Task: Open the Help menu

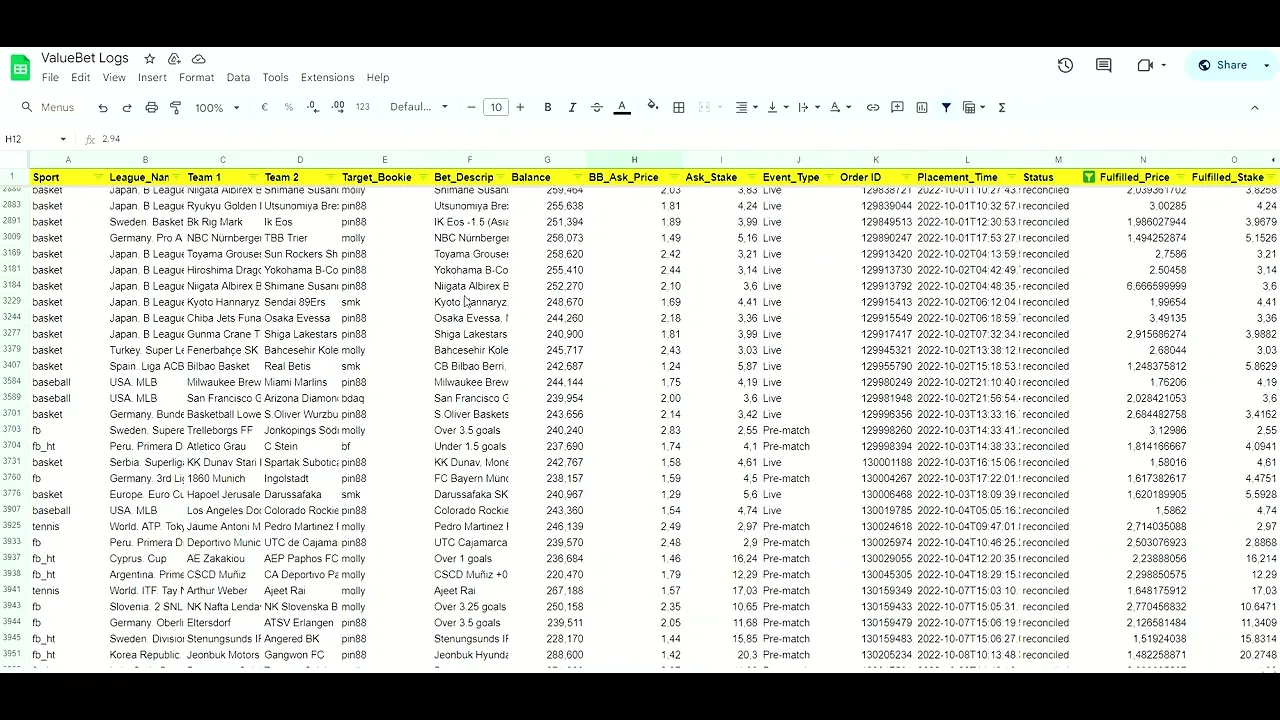Action: coord(378,77)
